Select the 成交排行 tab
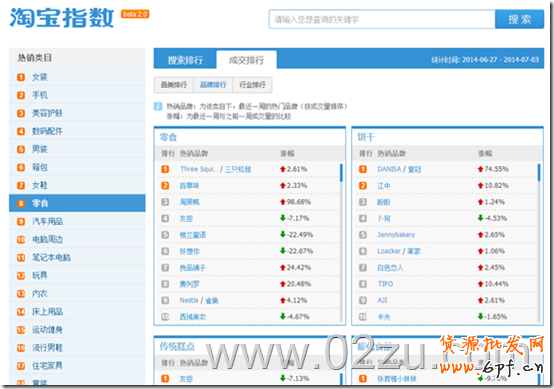Screen dimensions: 554x389 tap(246, 60)
